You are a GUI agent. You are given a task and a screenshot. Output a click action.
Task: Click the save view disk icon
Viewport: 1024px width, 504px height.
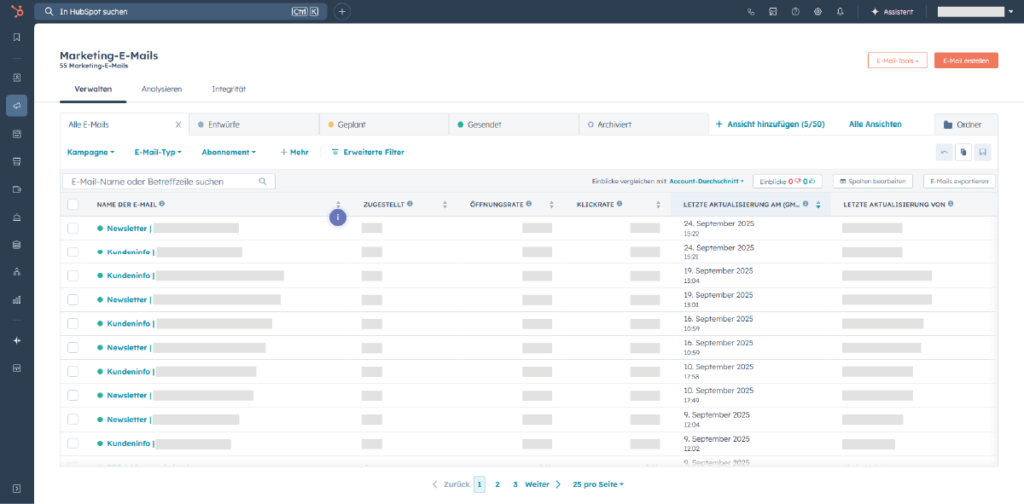coord(983,152)
